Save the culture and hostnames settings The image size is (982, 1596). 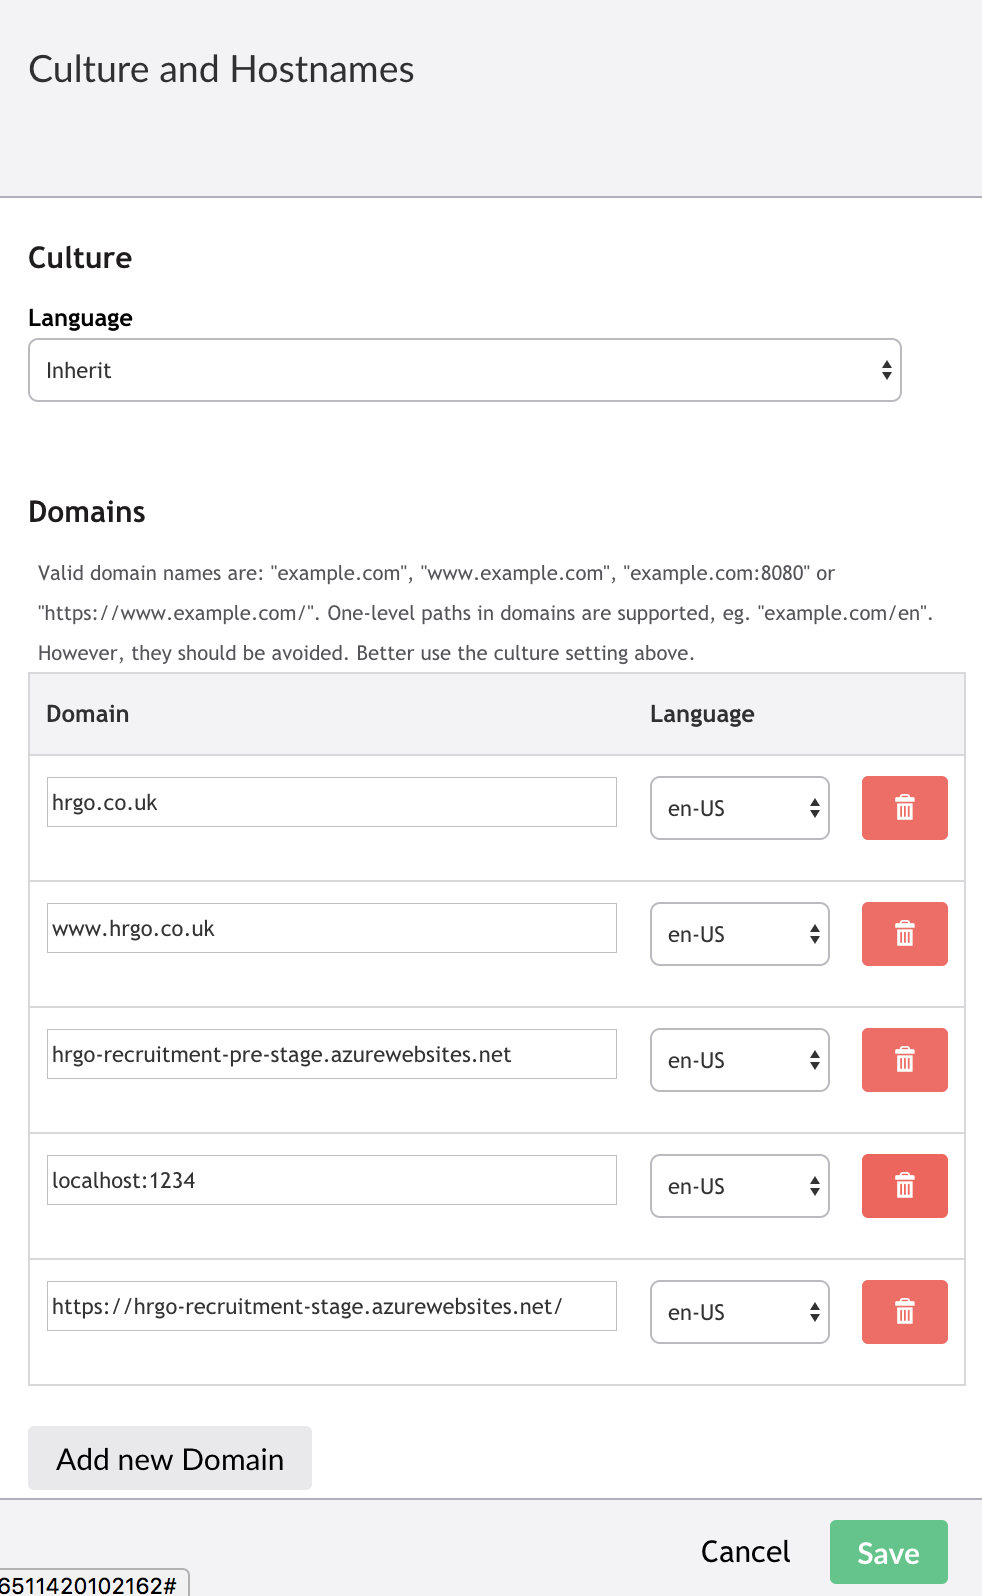click(x=888, y=1552)
